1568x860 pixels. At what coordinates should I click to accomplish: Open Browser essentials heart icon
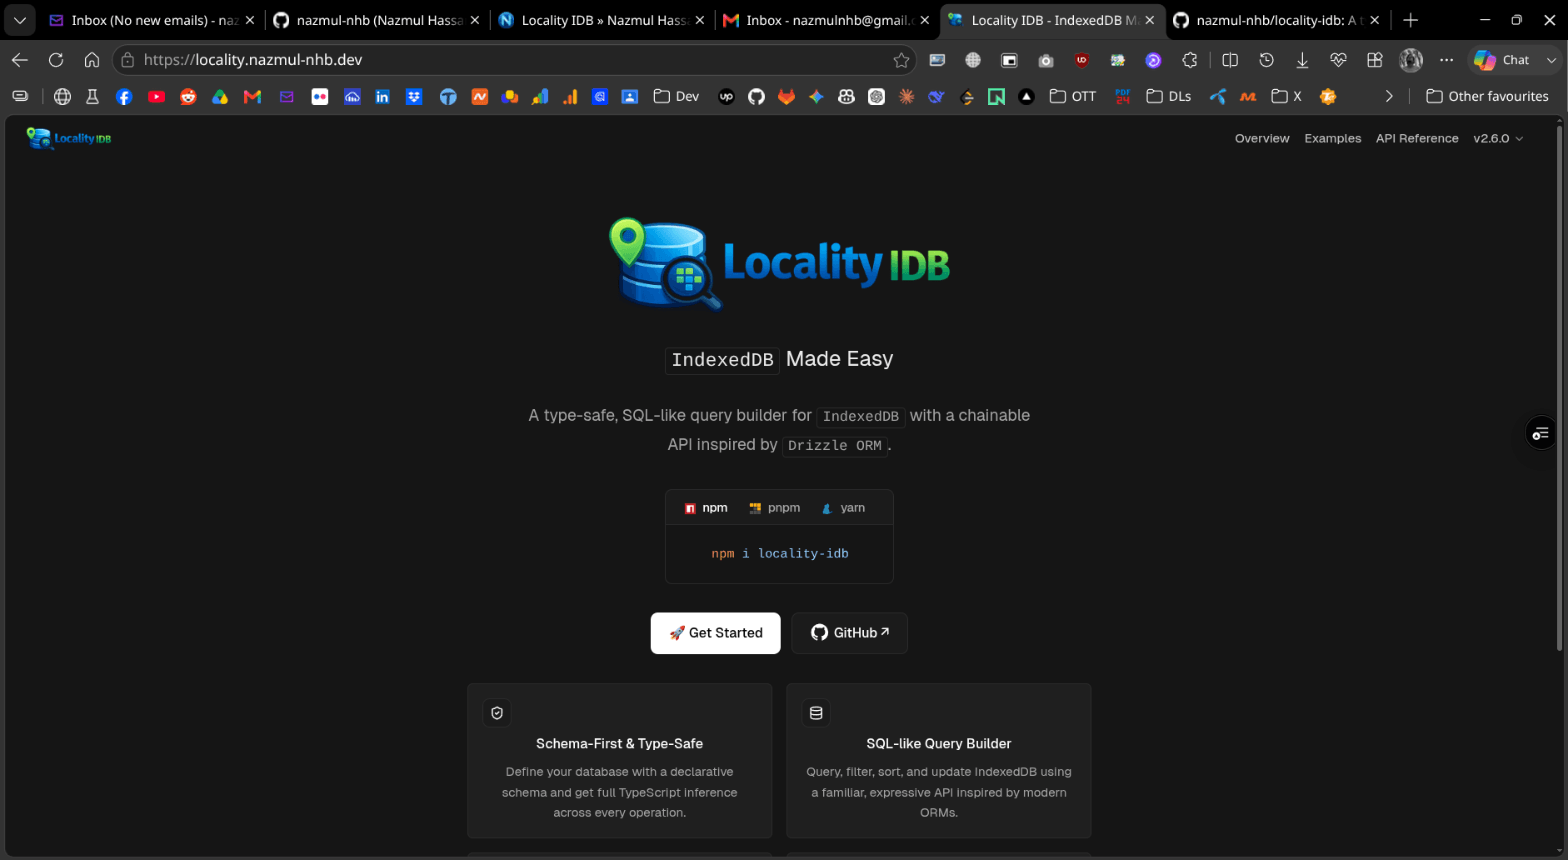pyautogui.click(x=1338, y=60)
